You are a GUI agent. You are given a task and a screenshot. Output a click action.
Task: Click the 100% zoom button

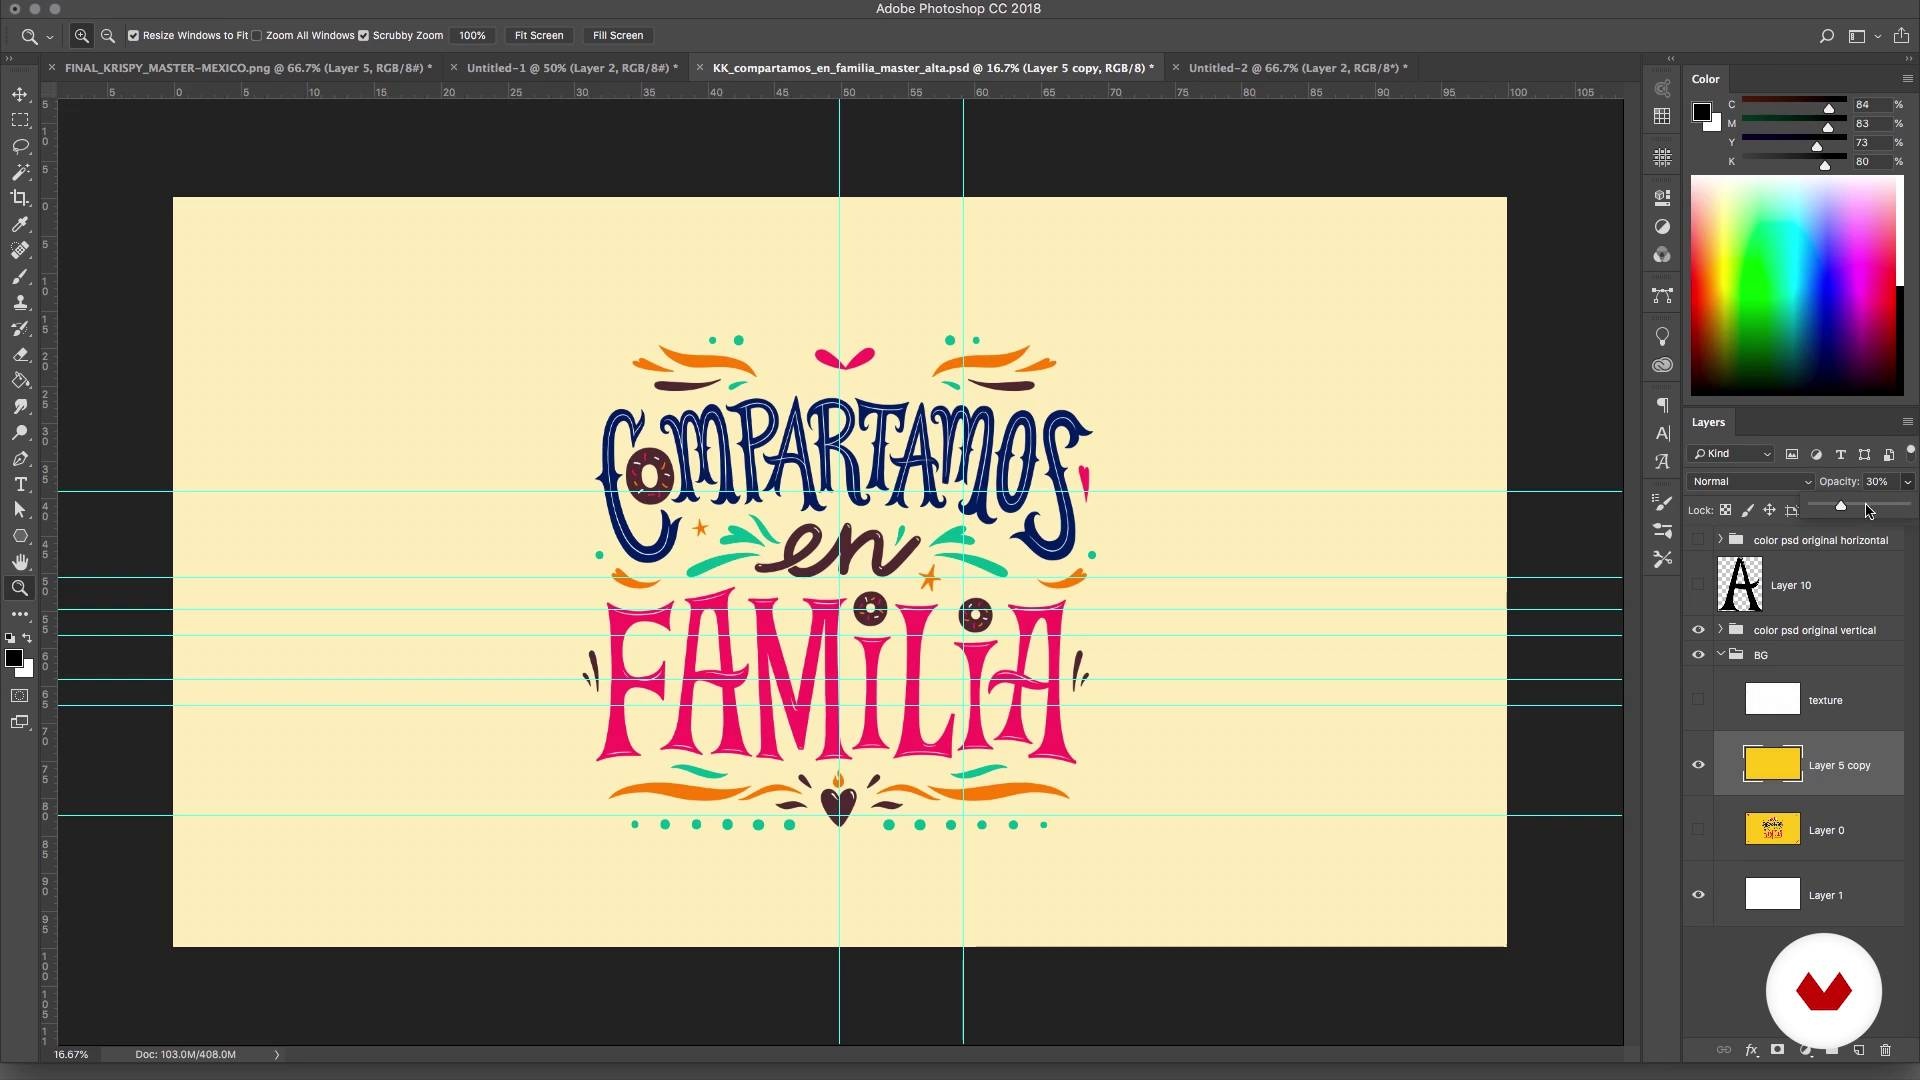[472, 36]
